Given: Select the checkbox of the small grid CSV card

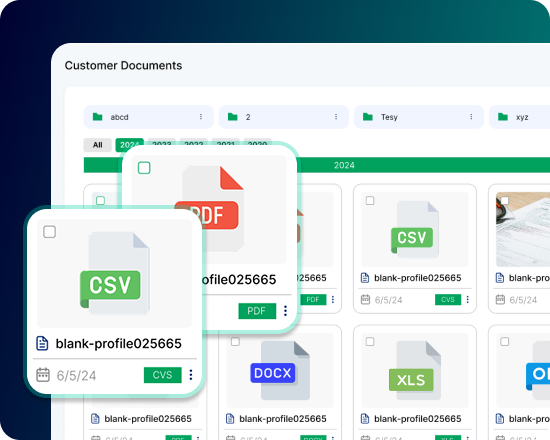Looking at the screenshot, I should [370, 201].
